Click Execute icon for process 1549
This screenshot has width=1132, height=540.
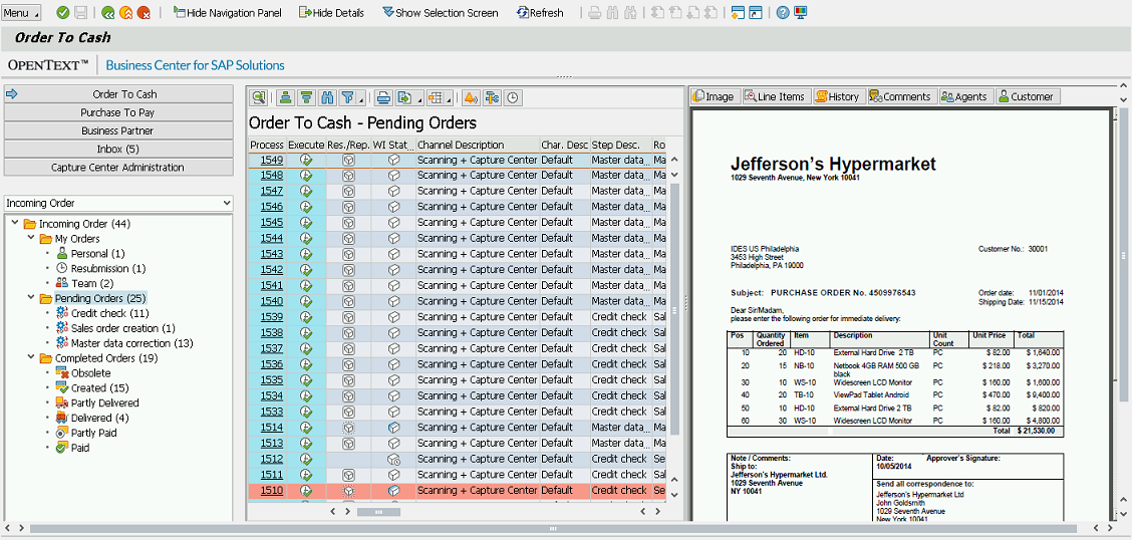point(306,160)
